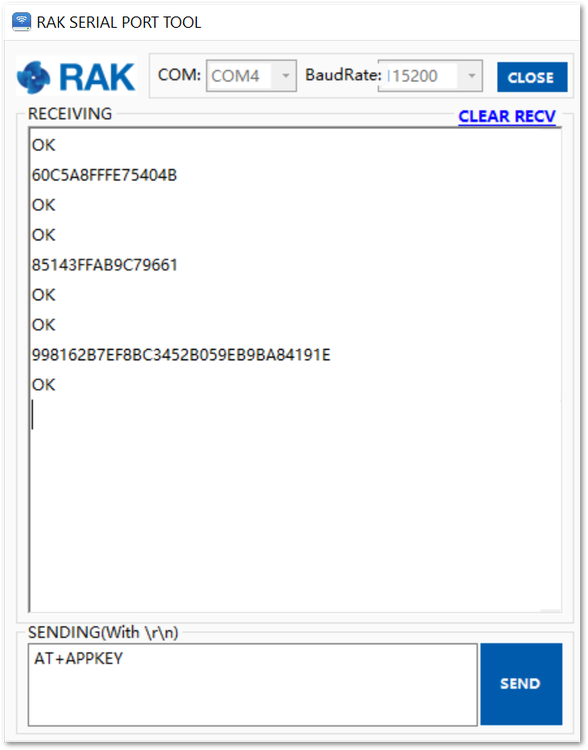Click the 60C5A8FFFE75404B line in receiving area
Image resolution: width=588 pixels, height=750 pixels.
coord(104,175)
